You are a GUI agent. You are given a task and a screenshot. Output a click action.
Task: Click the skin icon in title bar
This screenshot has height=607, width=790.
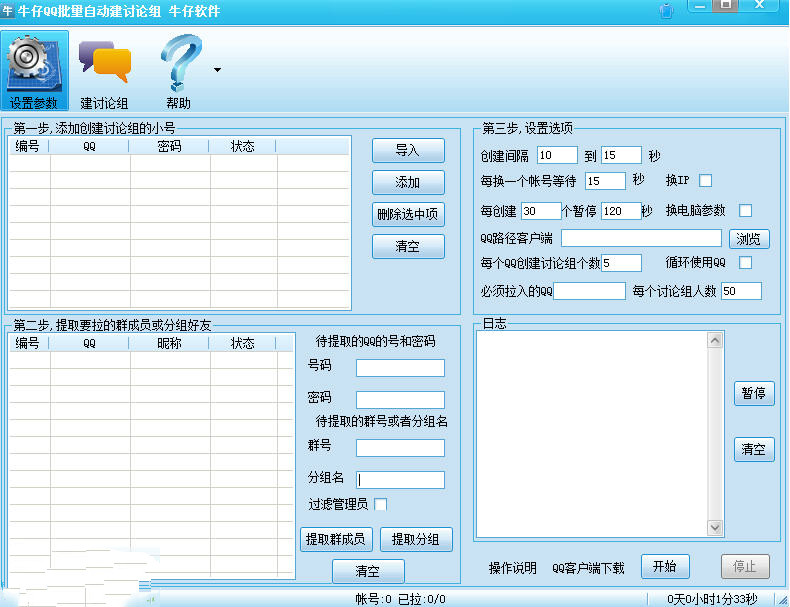(x=666, y=10)
